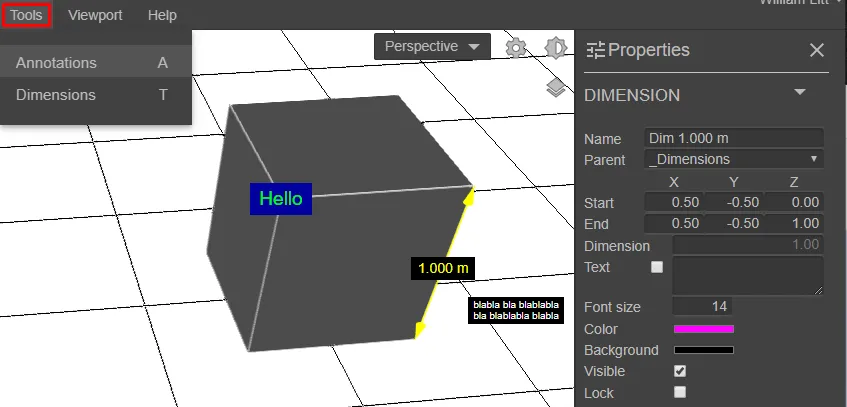
Task: Click the End X value field
Action: click(x=674, y=223)
